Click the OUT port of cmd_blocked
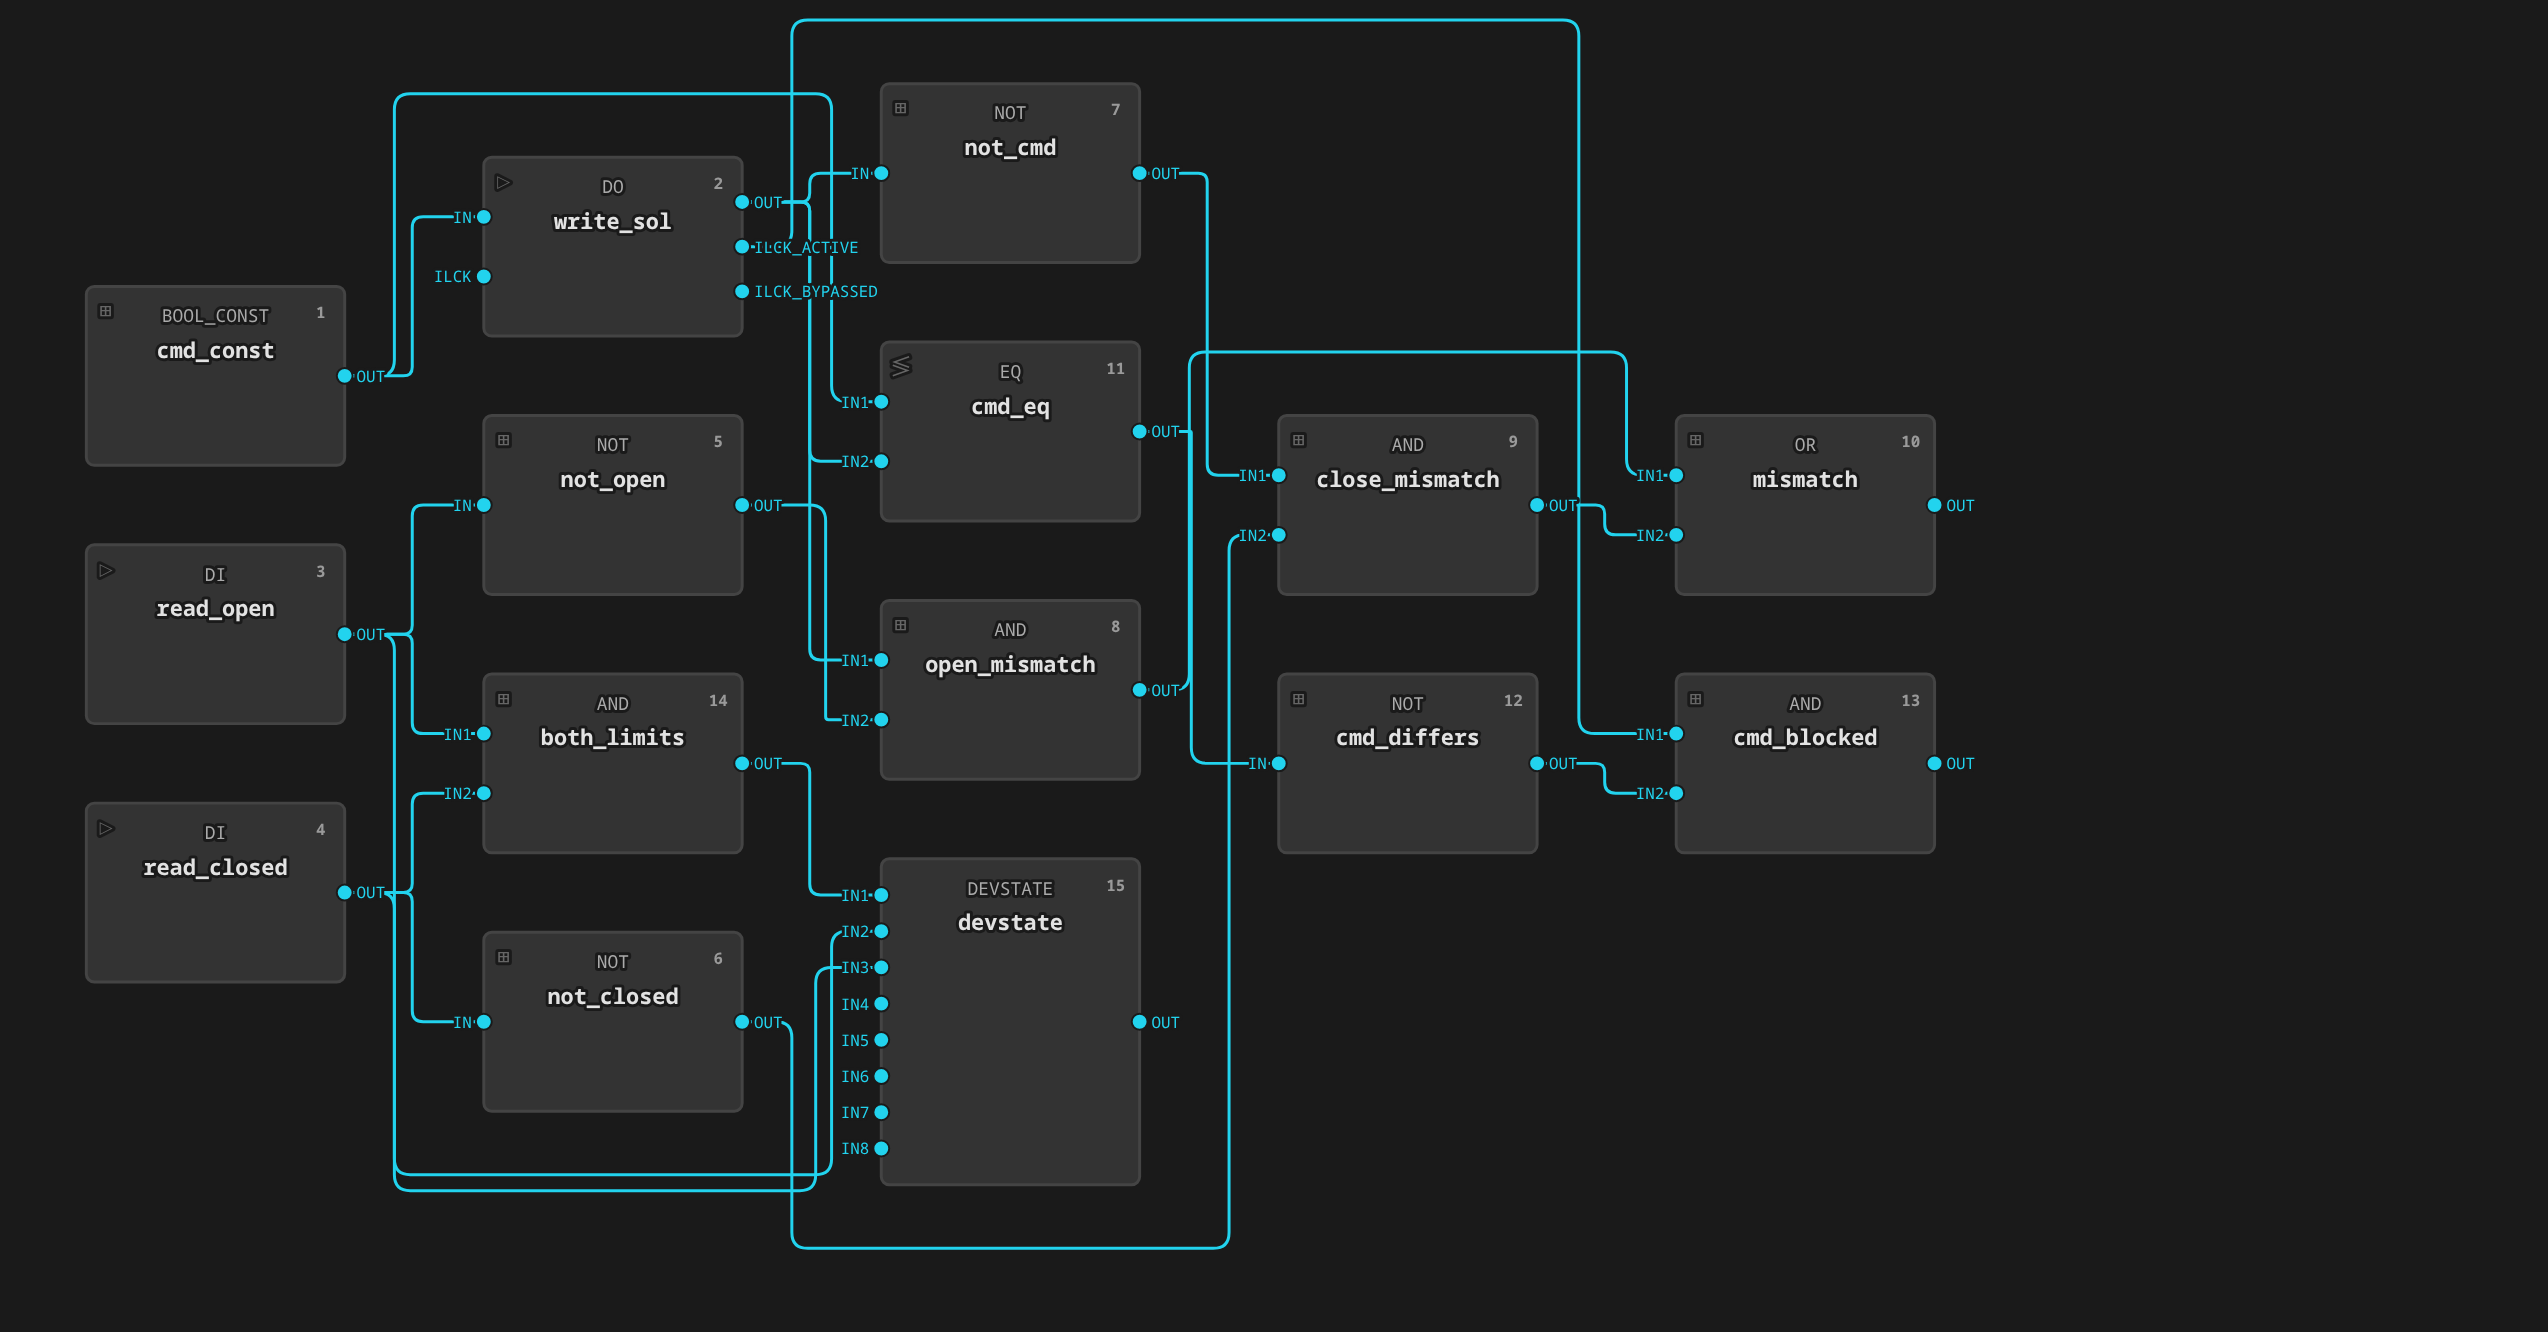The image size is (2548, 1332). point(1934,763)
